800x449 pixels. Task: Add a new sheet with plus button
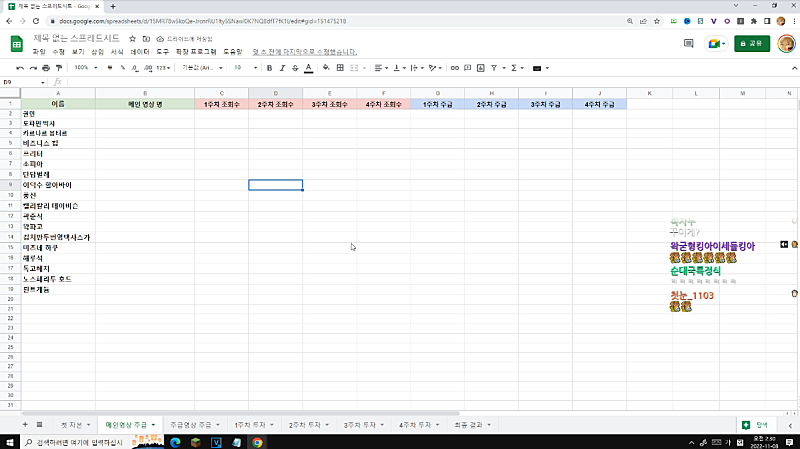pyautogui.click(x=25, y=425)
